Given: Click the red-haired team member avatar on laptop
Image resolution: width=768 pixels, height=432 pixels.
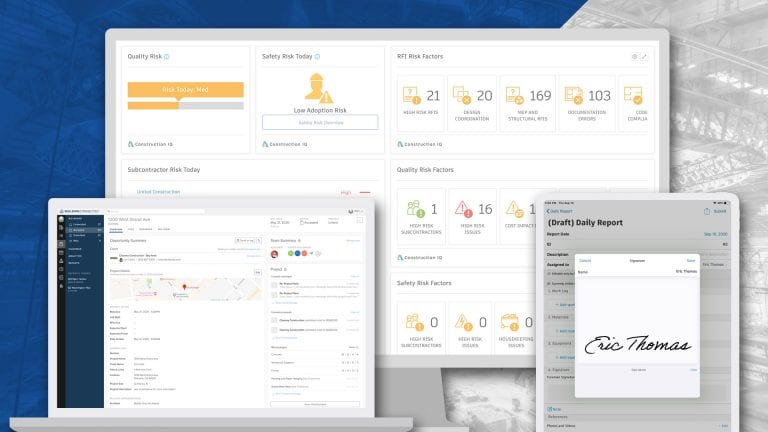Looking at the screenshot, I should tap(274, 254).
